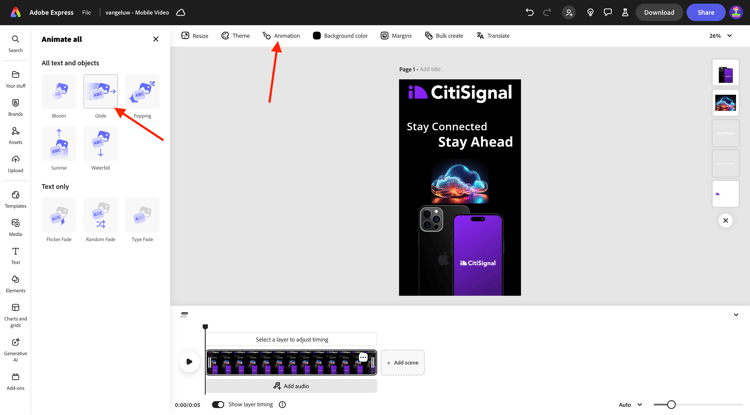Click the cloud sync status icon
The width and height of the screenshot is (750, 415).
click(x=181, y=12)
